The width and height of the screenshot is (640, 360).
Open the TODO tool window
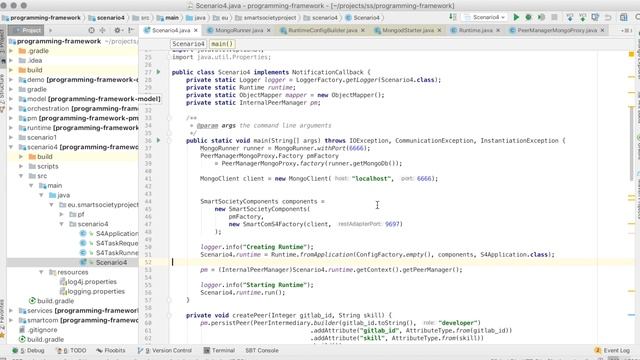point(71,351)
